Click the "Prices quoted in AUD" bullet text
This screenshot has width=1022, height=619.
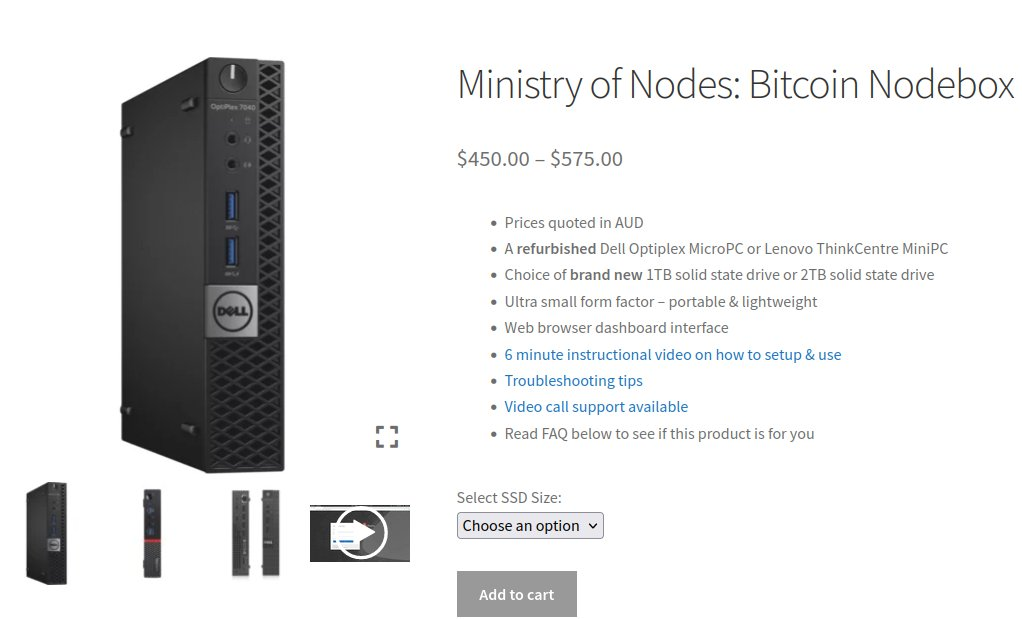(x=574, y=222)
